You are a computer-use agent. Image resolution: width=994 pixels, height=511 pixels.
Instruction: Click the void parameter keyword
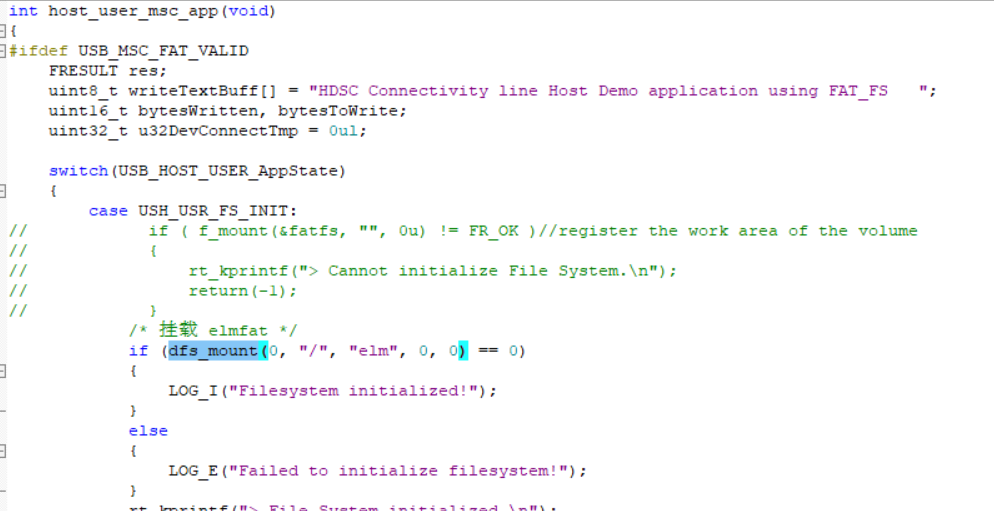(x=248, y=11)
